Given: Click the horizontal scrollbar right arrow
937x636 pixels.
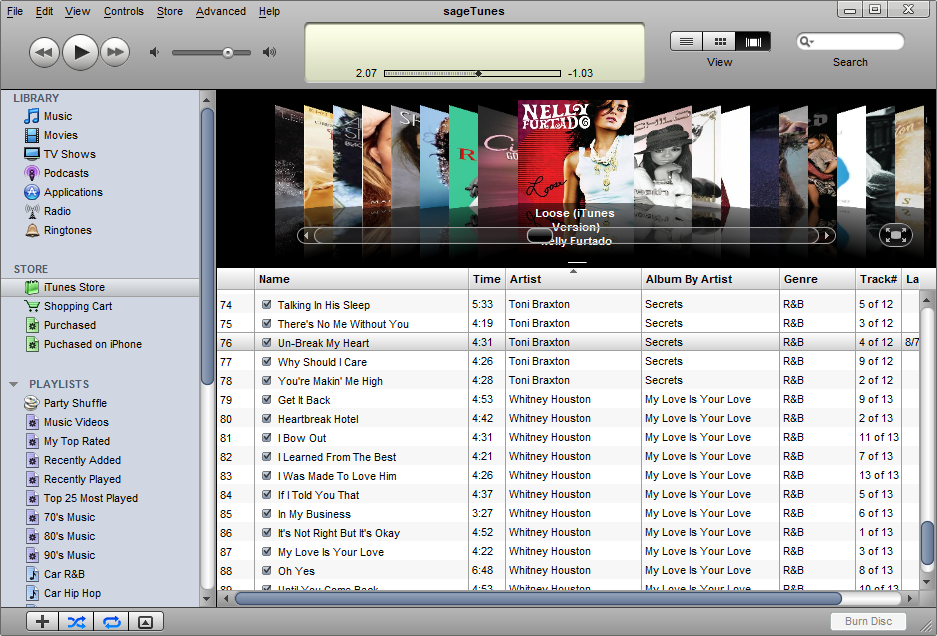Looking at the screenshot, I should (x=910, y=598).
